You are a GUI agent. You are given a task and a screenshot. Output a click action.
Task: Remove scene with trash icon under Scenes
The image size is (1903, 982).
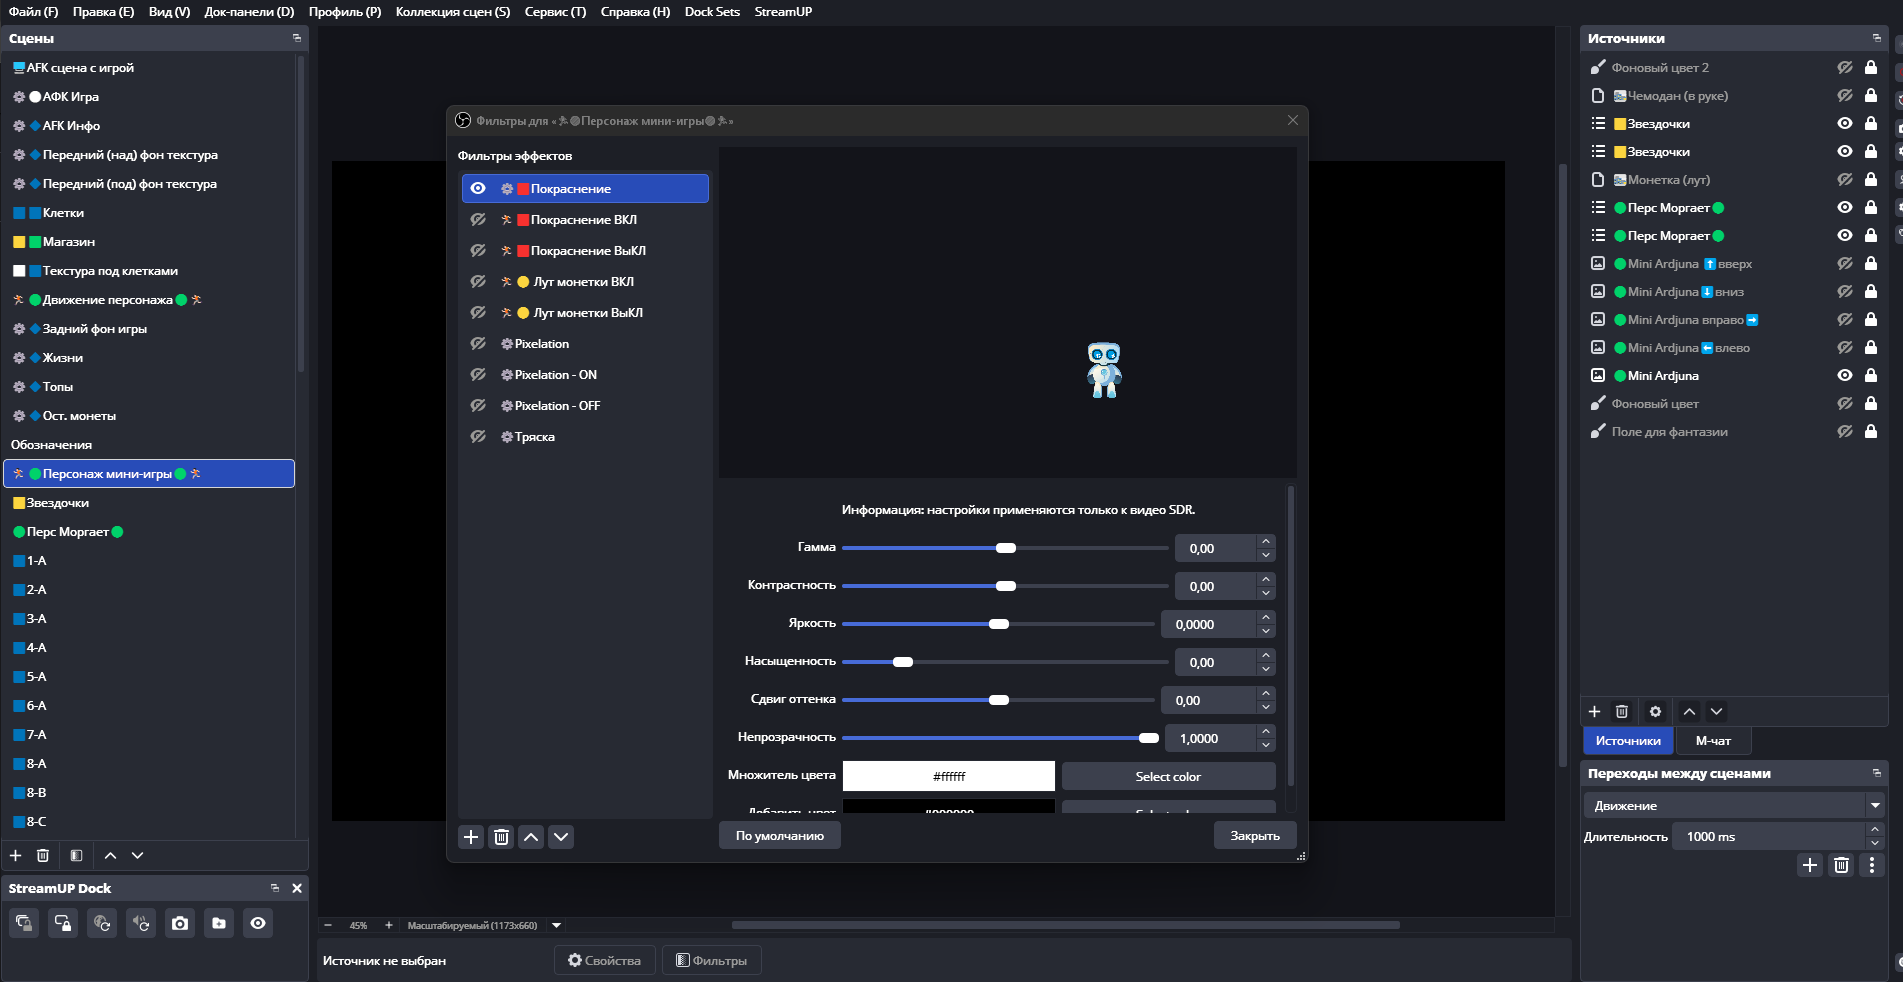pos(43,856)
